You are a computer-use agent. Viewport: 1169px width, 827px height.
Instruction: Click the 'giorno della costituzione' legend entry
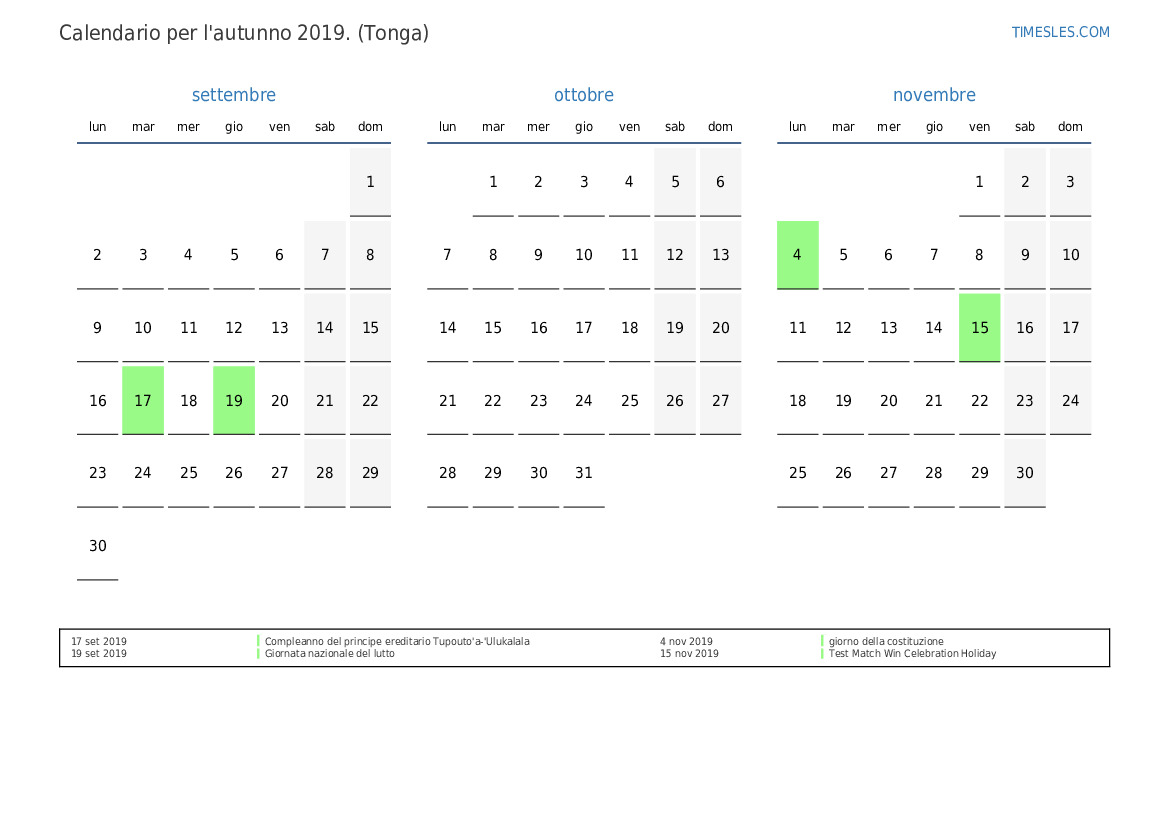coord(885,642)
